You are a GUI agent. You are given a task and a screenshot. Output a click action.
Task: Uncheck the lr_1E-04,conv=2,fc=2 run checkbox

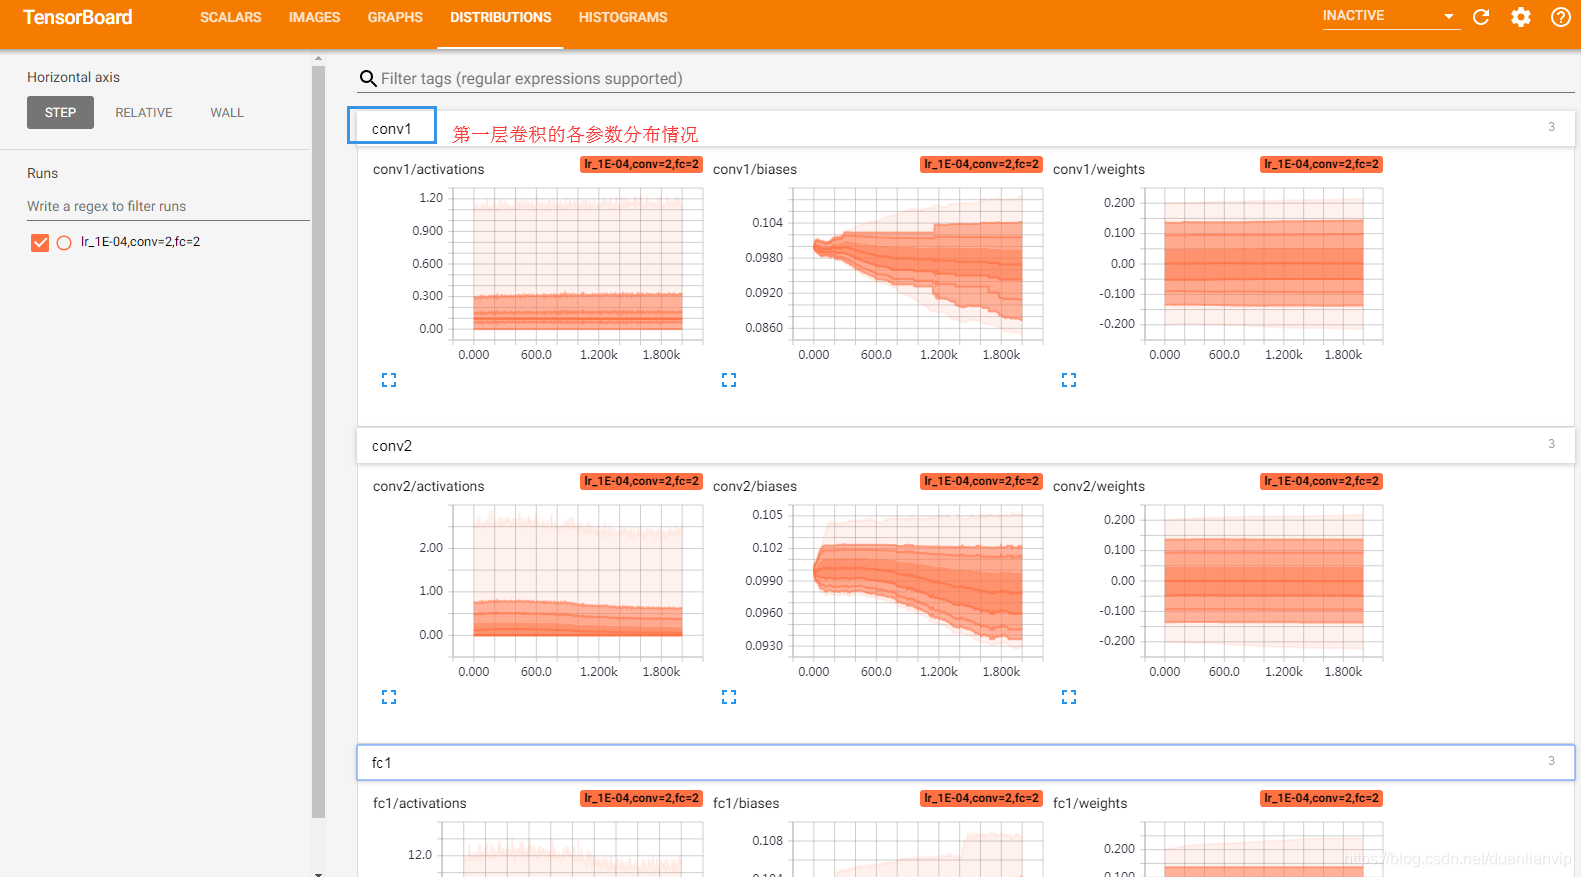coord(40,242)
